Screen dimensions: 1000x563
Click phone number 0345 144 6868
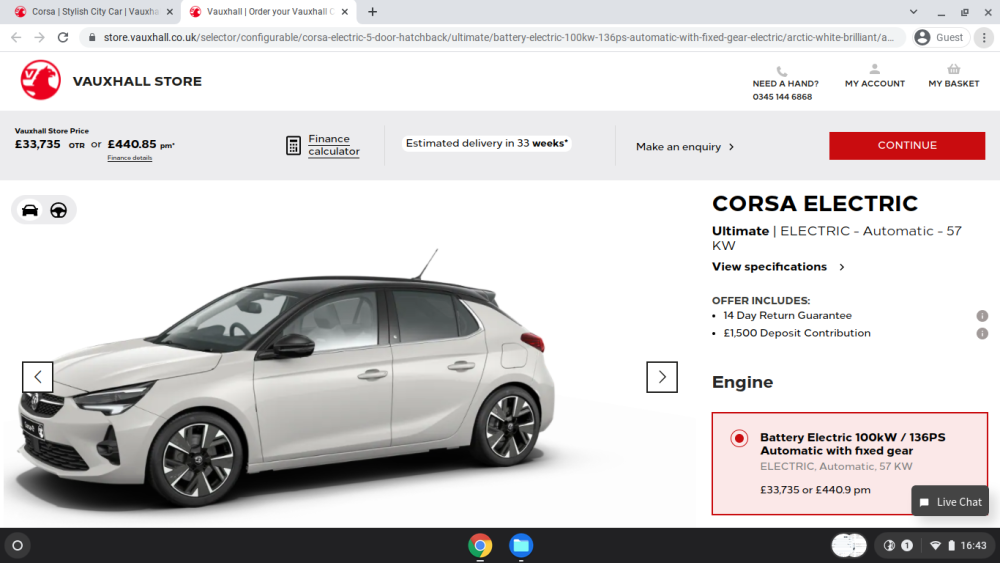click(x=782, y=97)
